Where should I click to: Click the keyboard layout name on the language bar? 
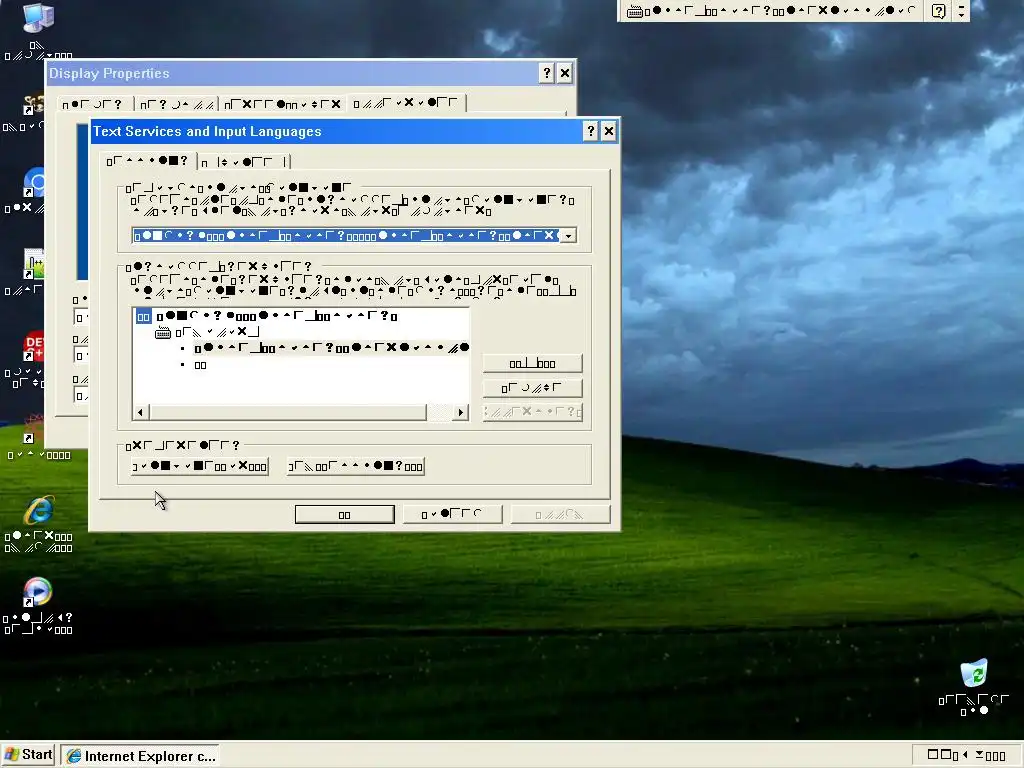tap(780, 11)
